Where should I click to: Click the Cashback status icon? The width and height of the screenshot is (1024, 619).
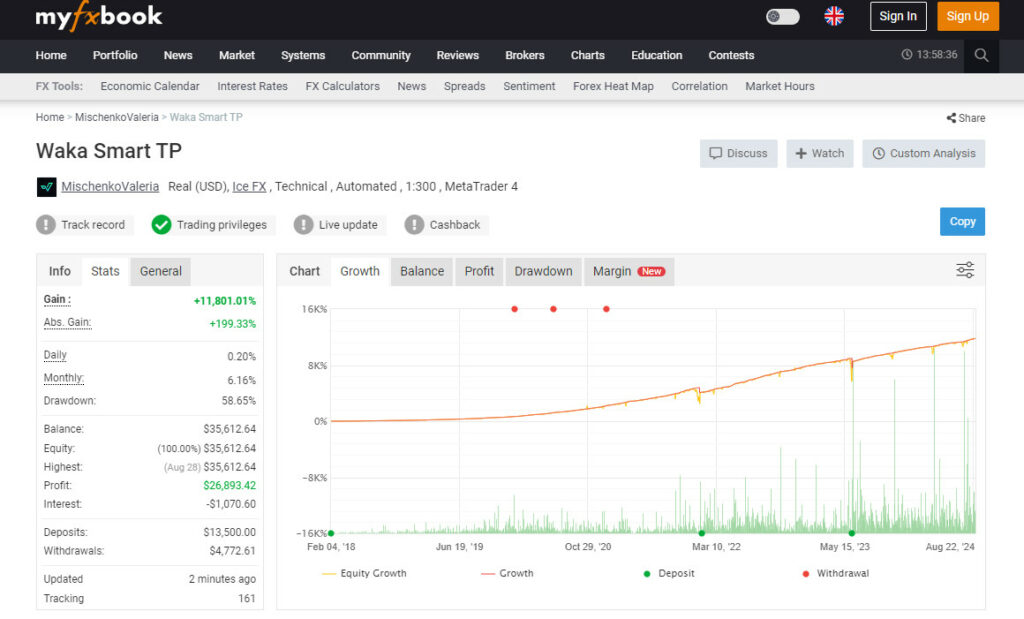click(x=414, y=225)
